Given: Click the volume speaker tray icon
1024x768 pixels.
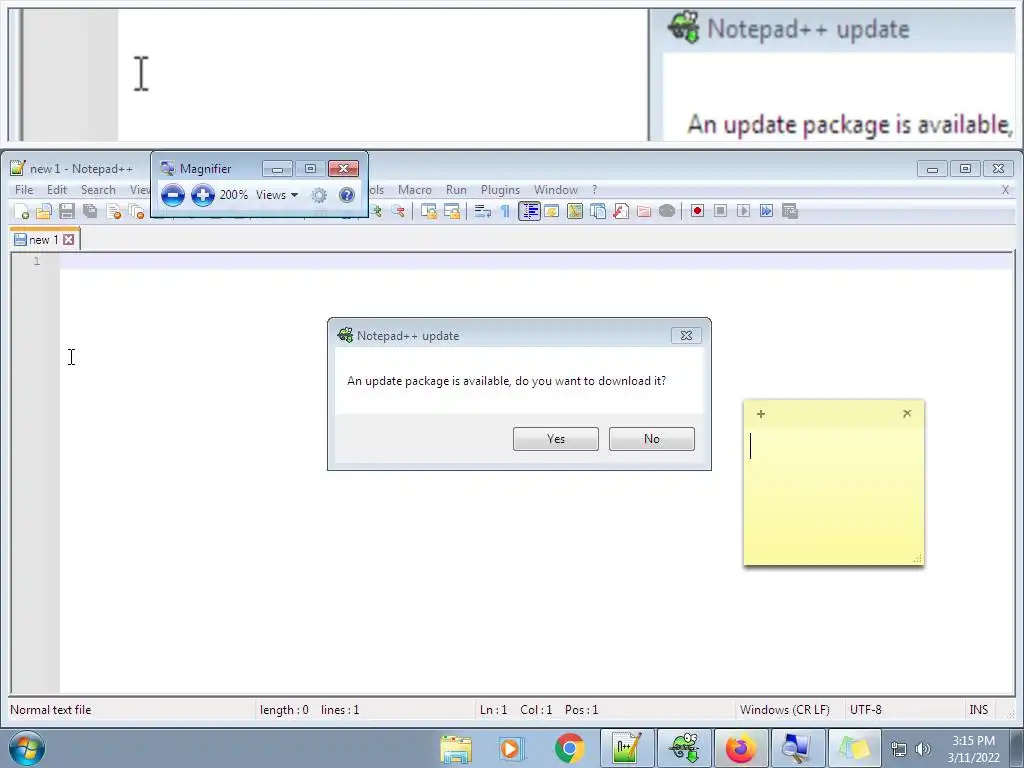Looking at the screenshot, I should [923, 749].
